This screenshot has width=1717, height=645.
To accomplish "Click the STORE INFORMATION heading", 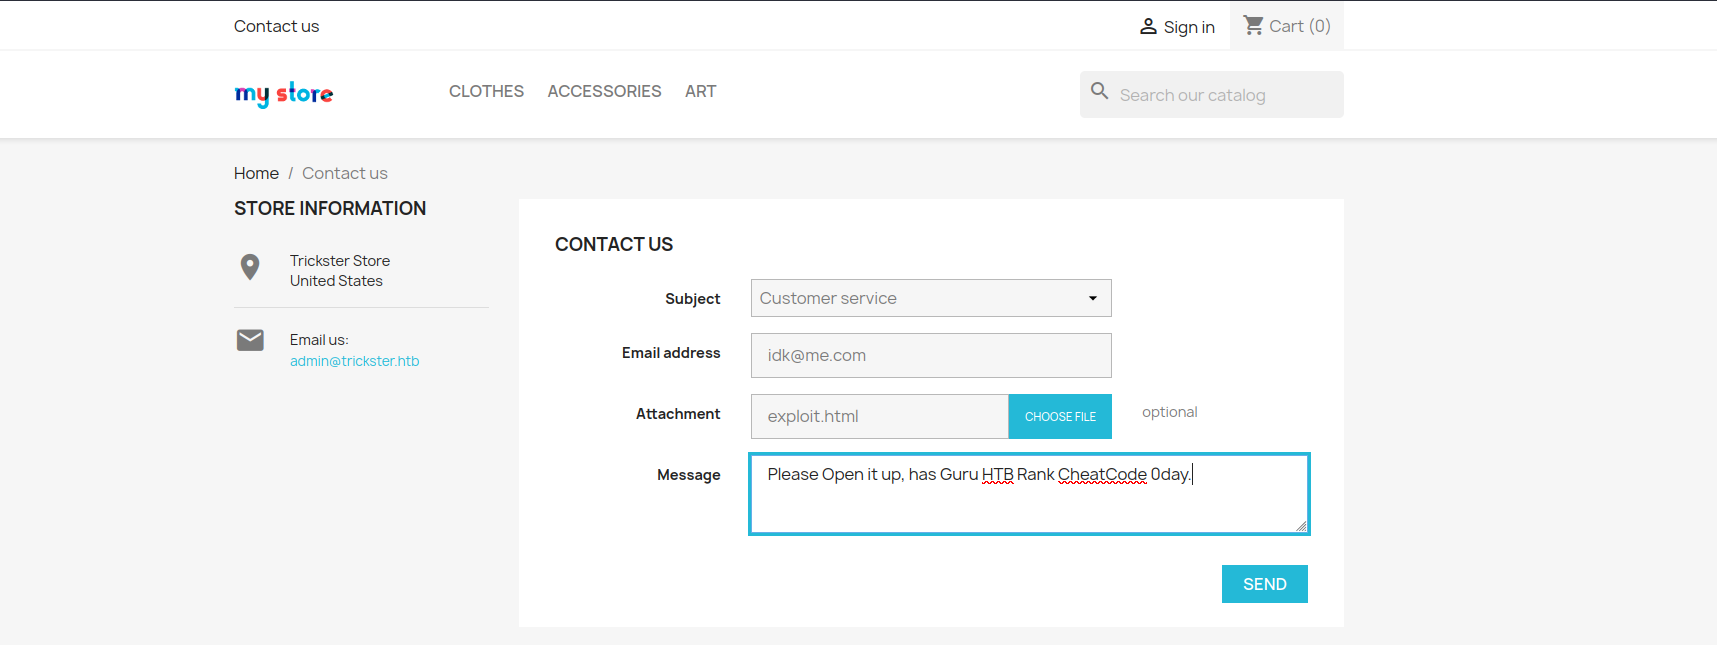I will pyautogui.click(x=330, y=208).
